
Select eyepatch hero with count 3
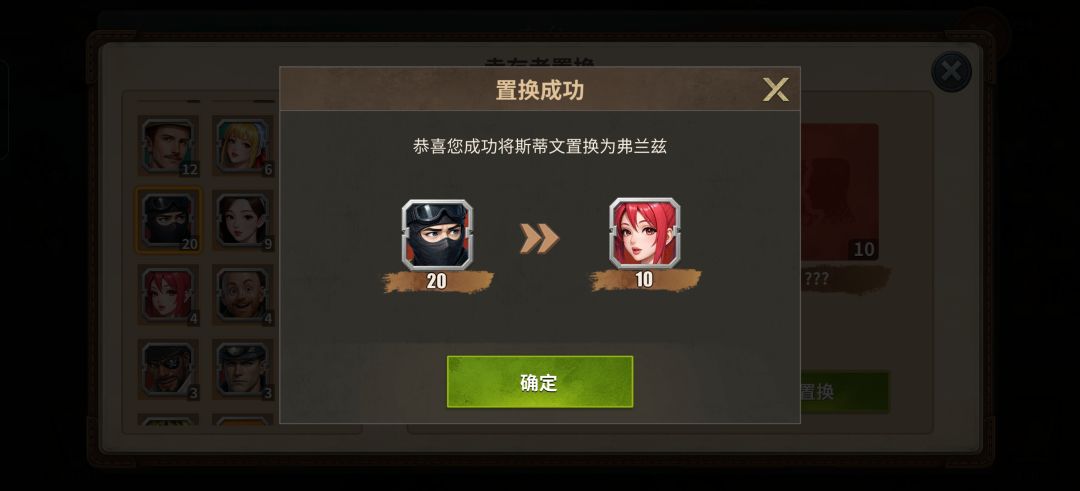[168, 369]
